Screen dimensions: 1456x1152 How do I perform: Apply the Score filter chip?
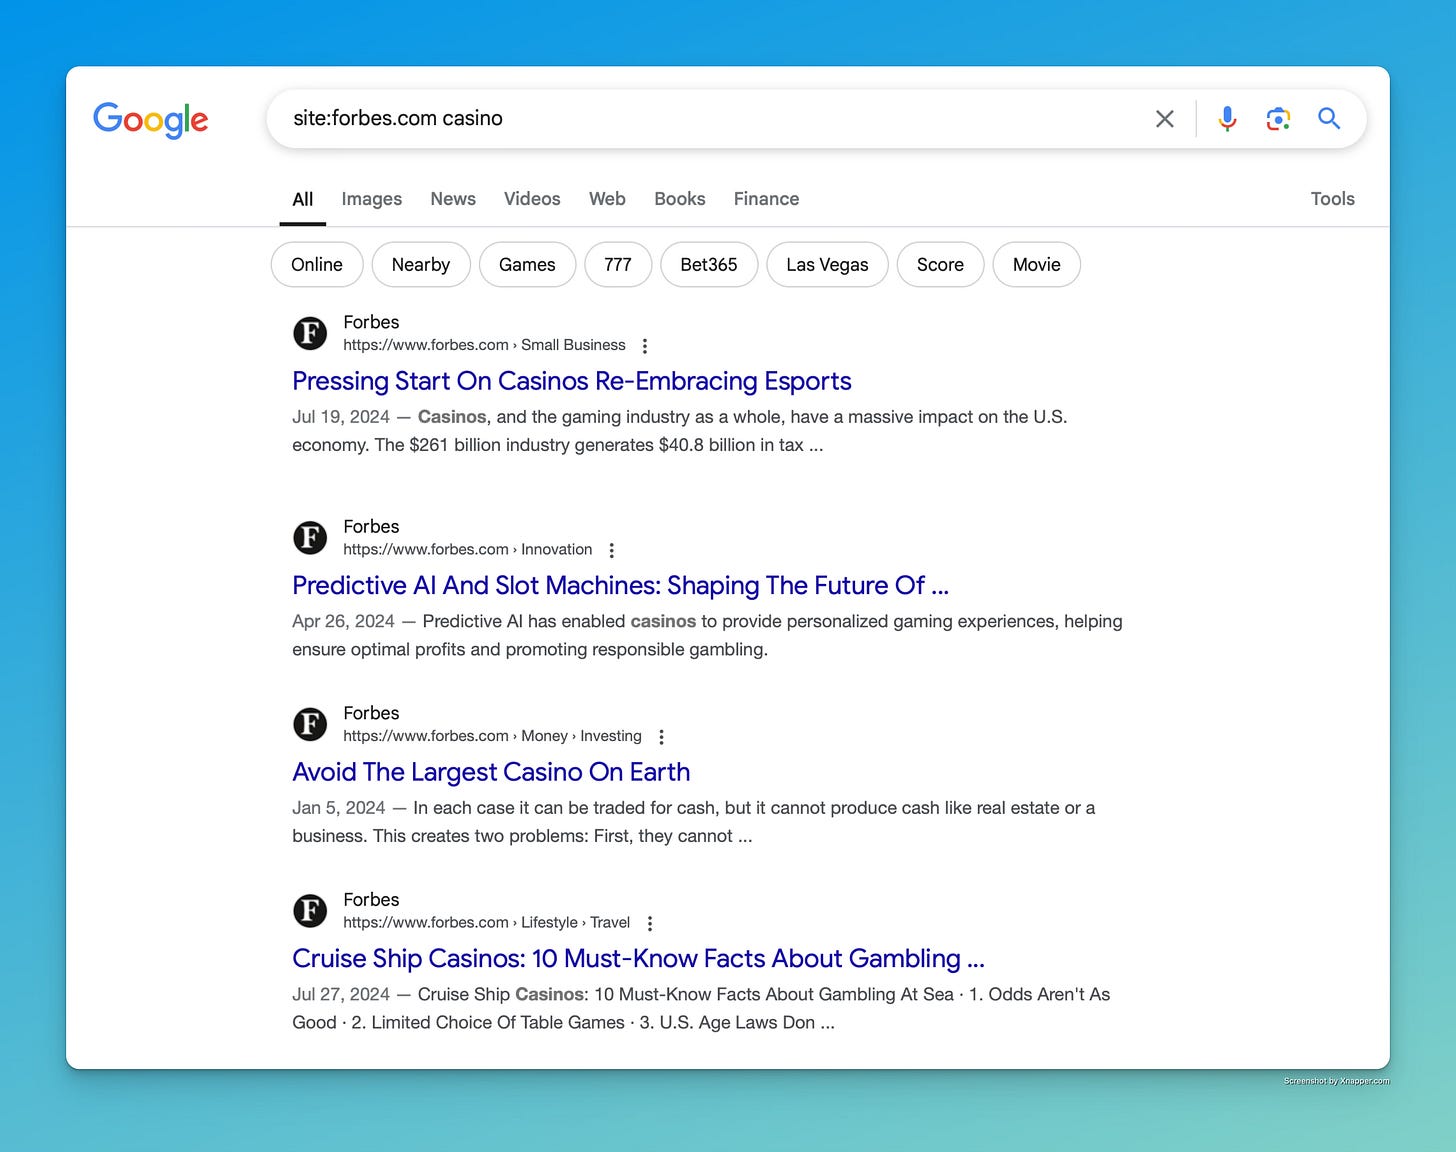940,265
